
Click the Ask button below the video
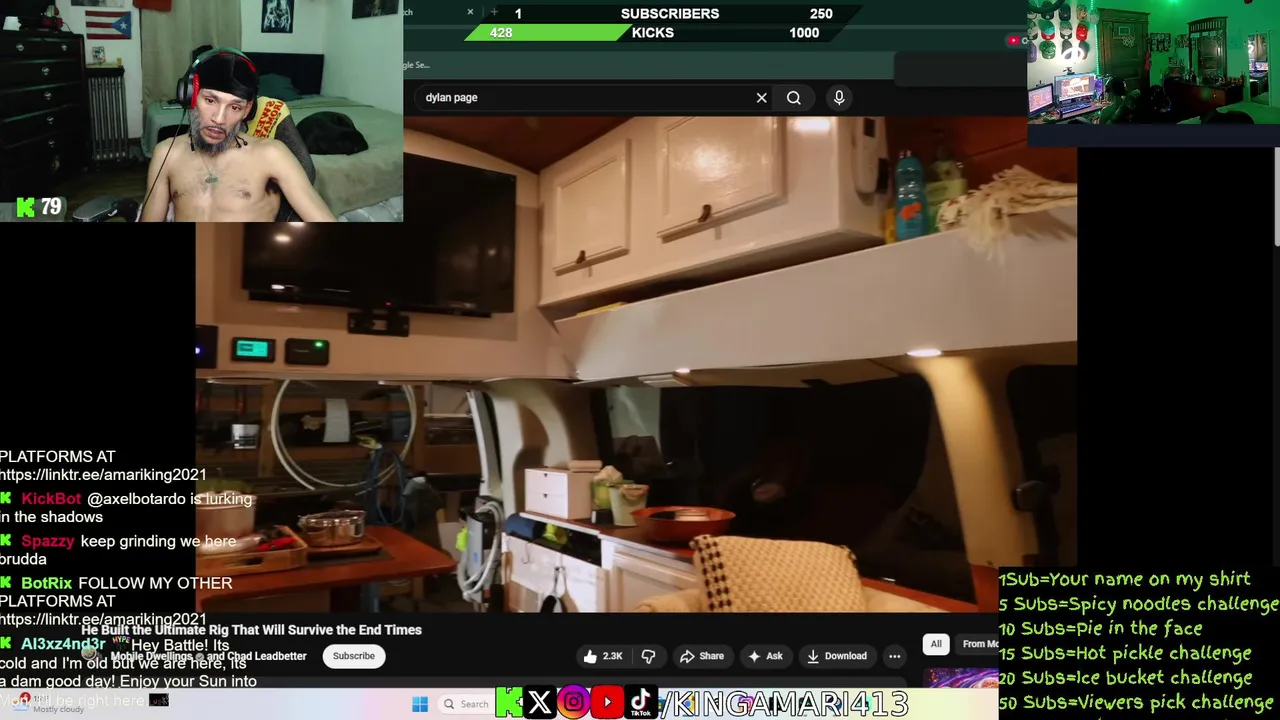pos(765,656)
